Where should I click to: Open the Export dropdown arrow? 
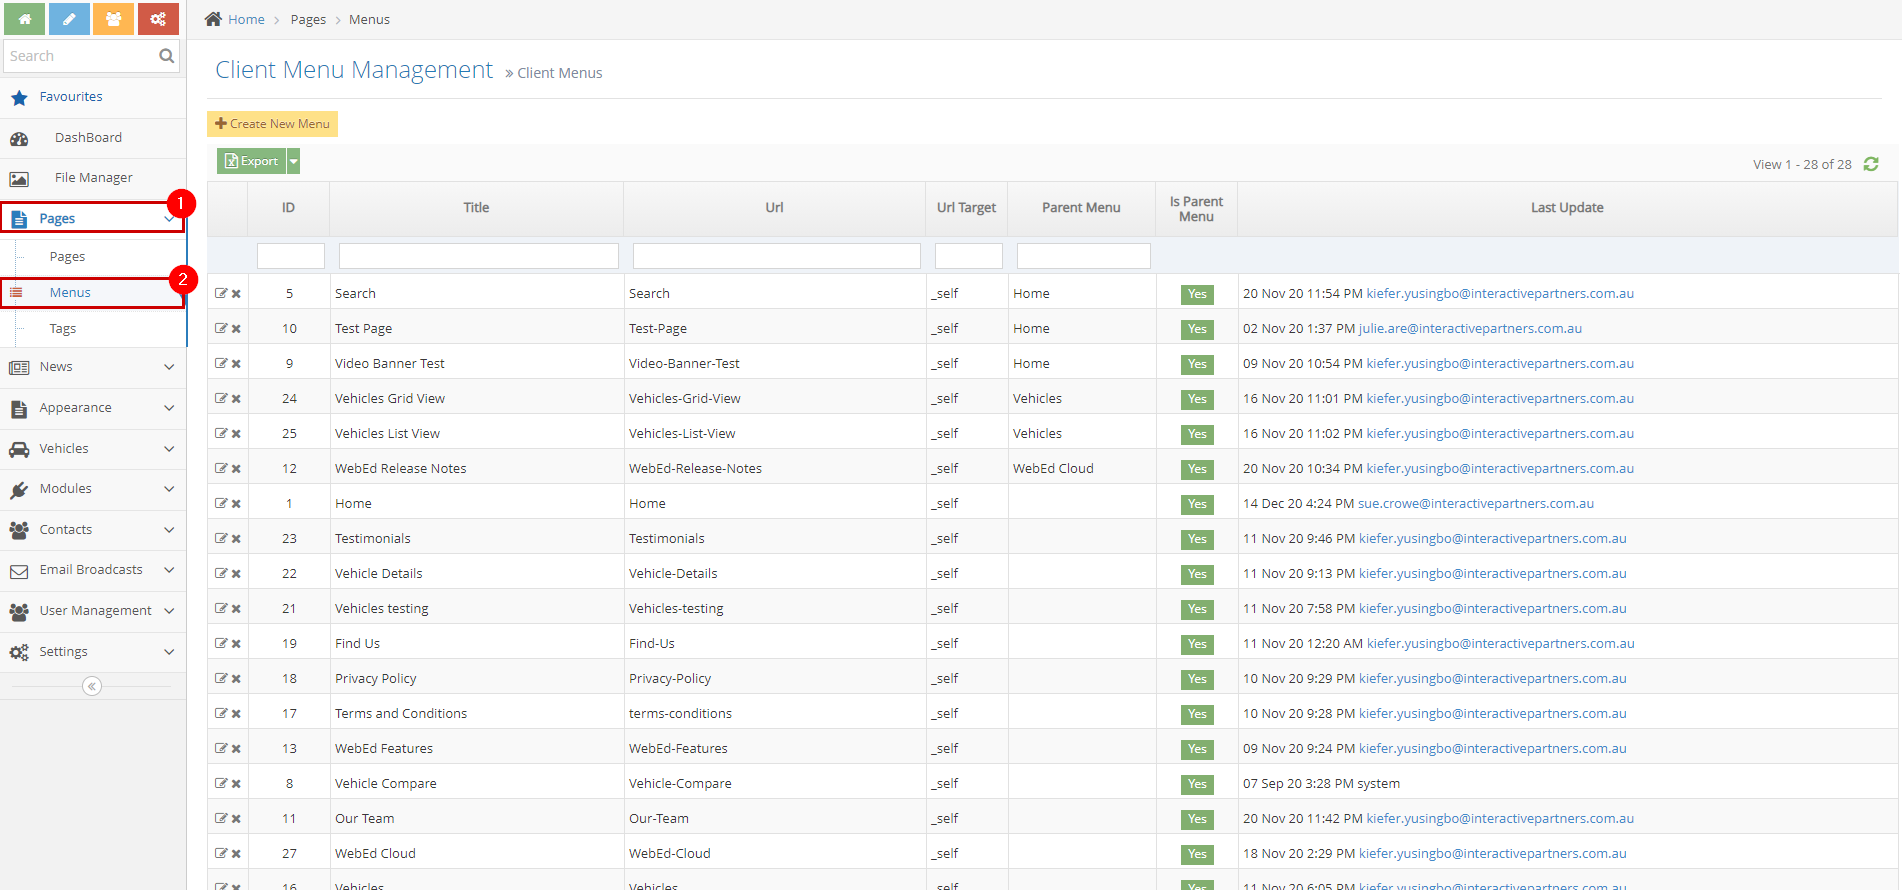(x=294, y=161)
